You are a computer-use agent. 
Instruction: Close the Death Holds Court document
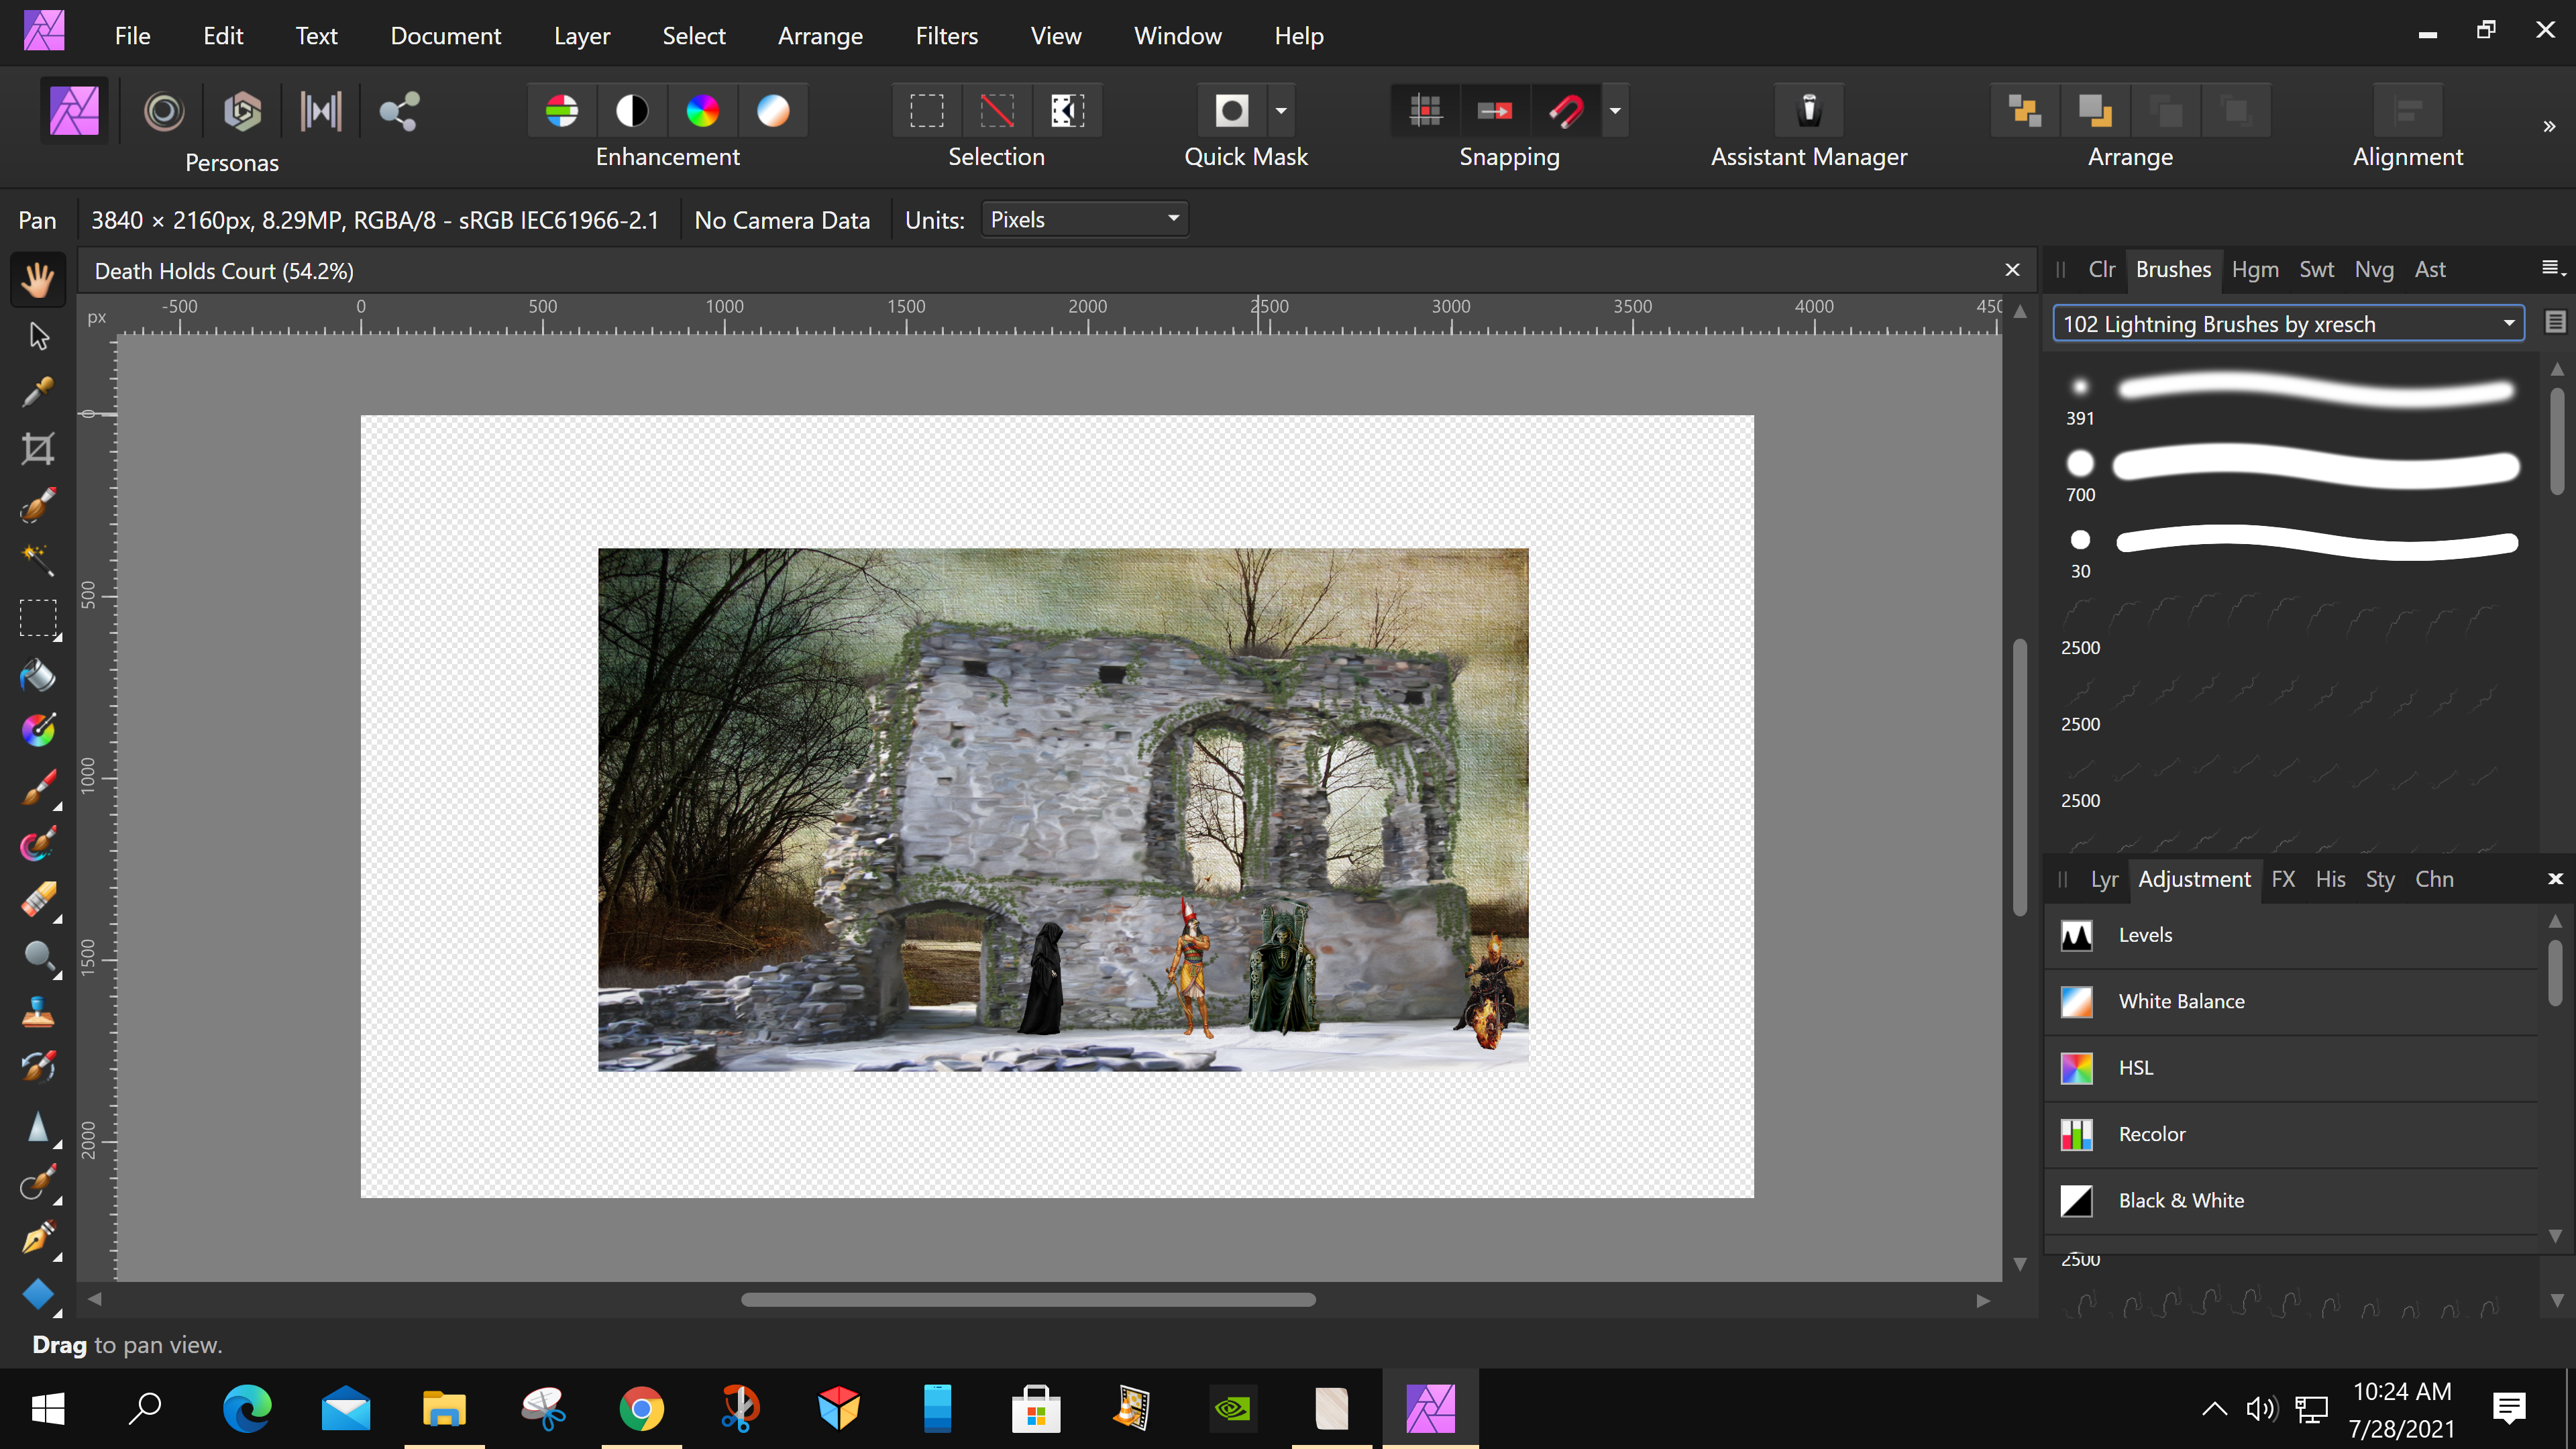pyautogui.click(x=2012, y=270)
